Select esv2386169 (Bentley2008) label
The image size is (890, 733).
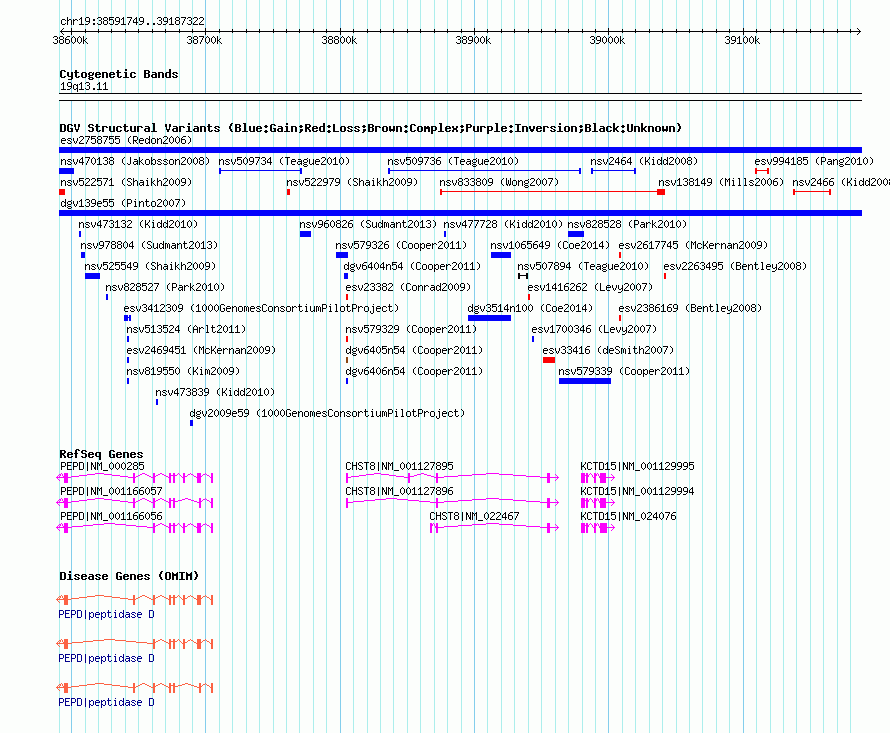pos(690,308)
